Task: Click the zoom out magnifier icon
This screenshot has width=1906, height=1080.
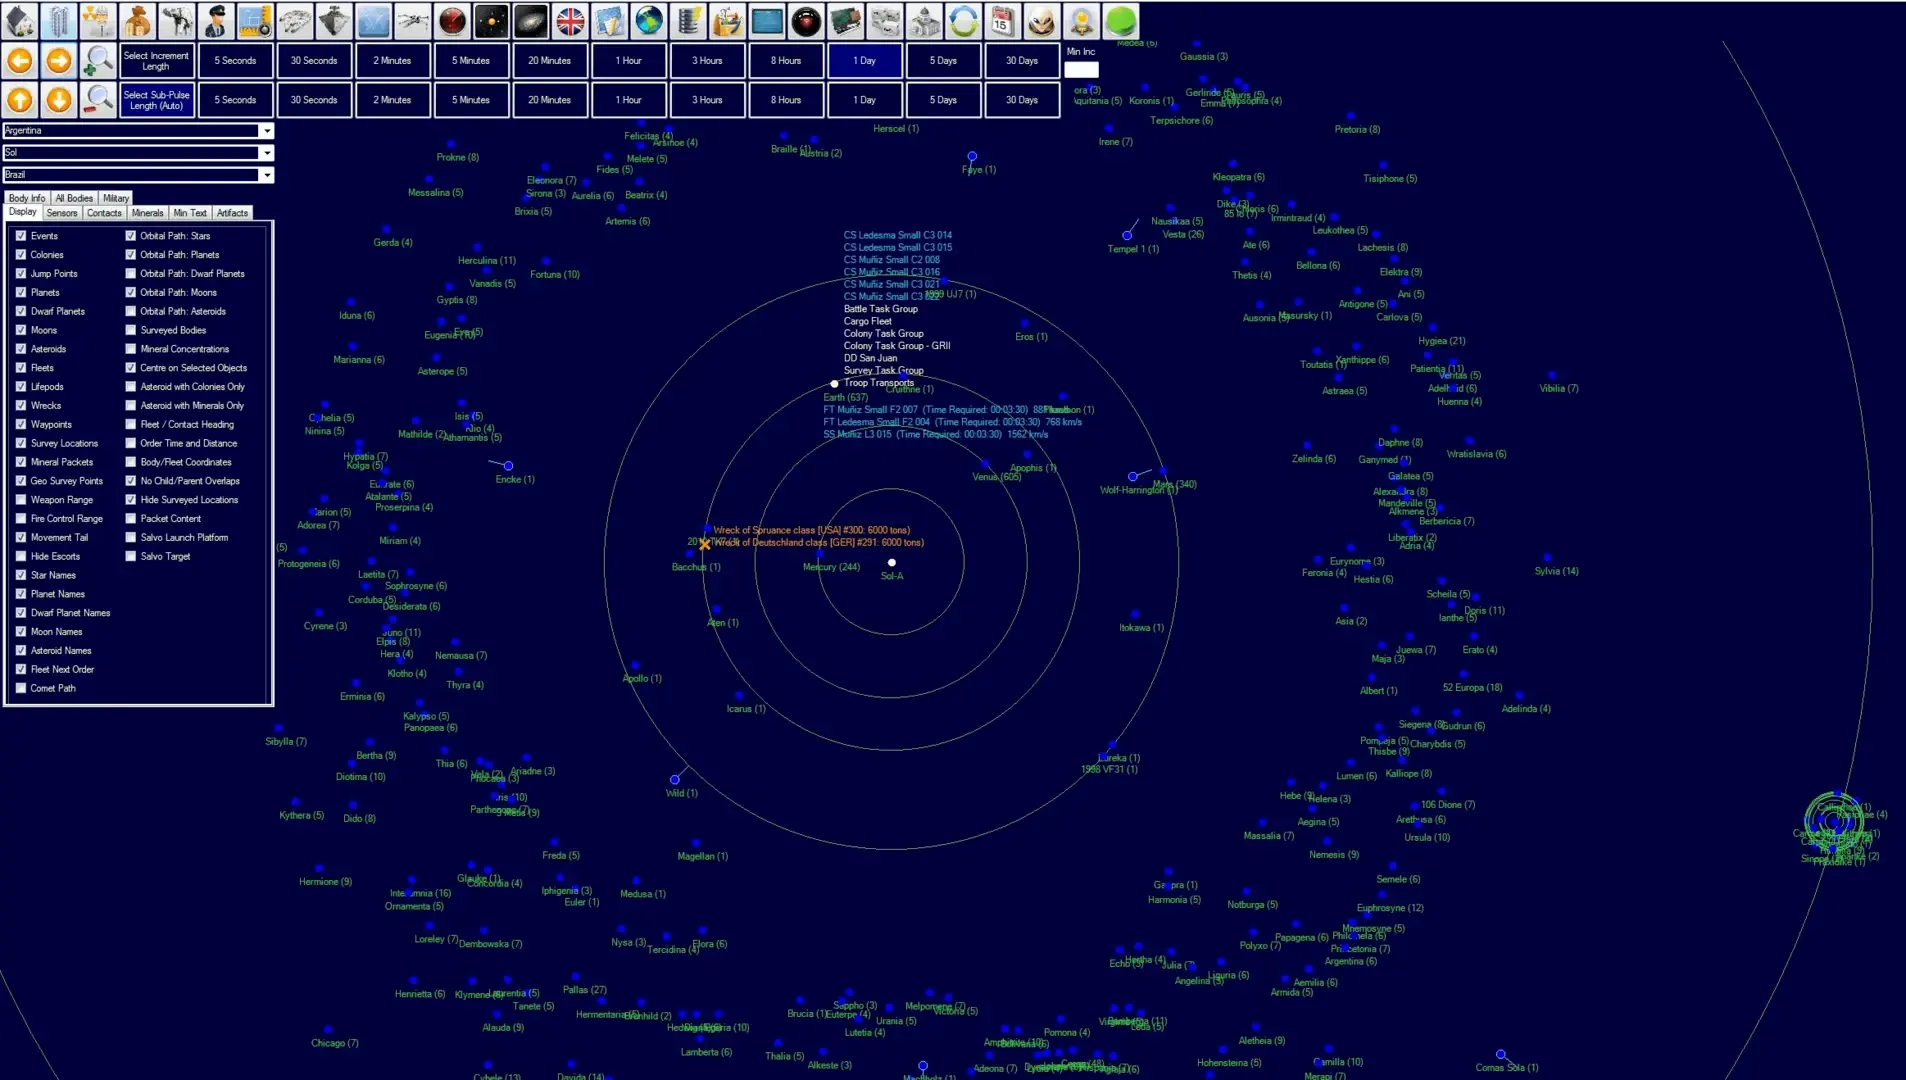Action: coord(98,100)
